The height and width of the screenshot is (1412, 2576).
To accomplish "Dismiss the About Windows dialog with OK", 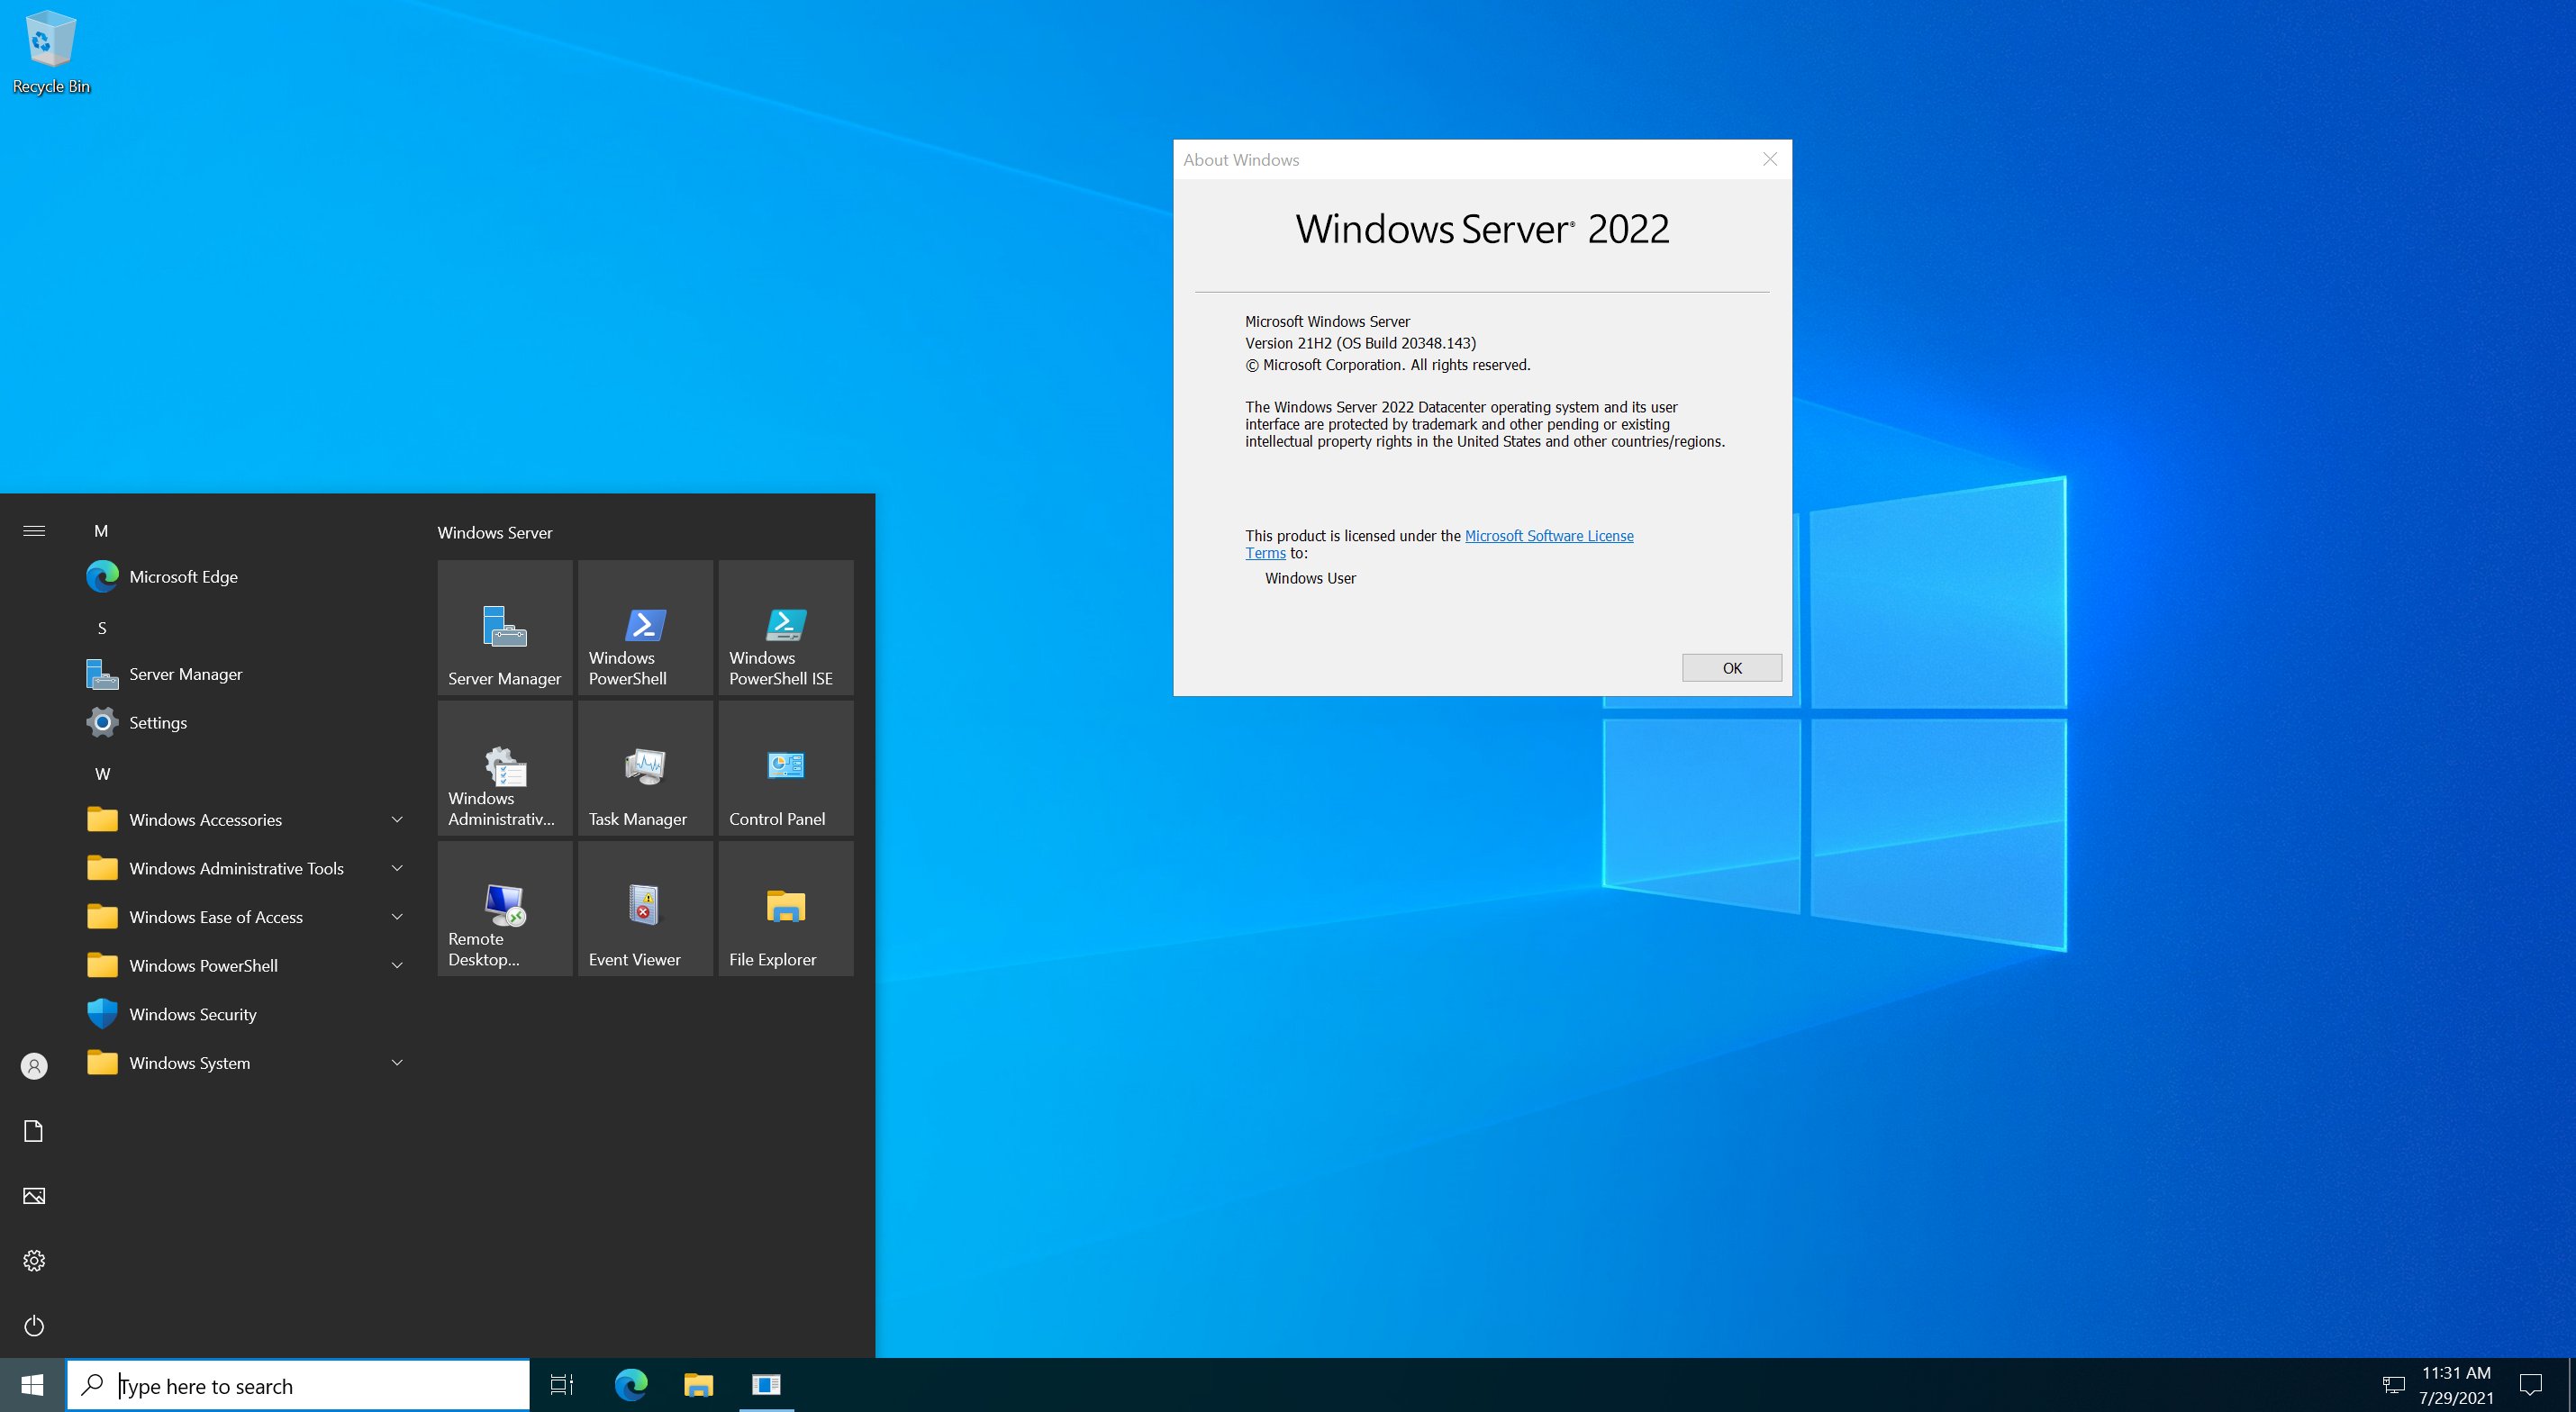I will (x=1731, y=667).
